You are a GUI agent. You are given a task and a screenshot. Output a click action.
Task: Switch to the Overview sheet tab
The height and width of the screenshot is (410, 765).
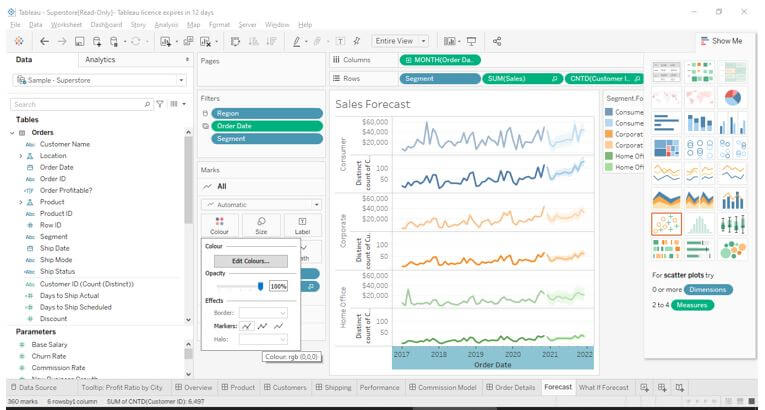click(x=194, y=388)
